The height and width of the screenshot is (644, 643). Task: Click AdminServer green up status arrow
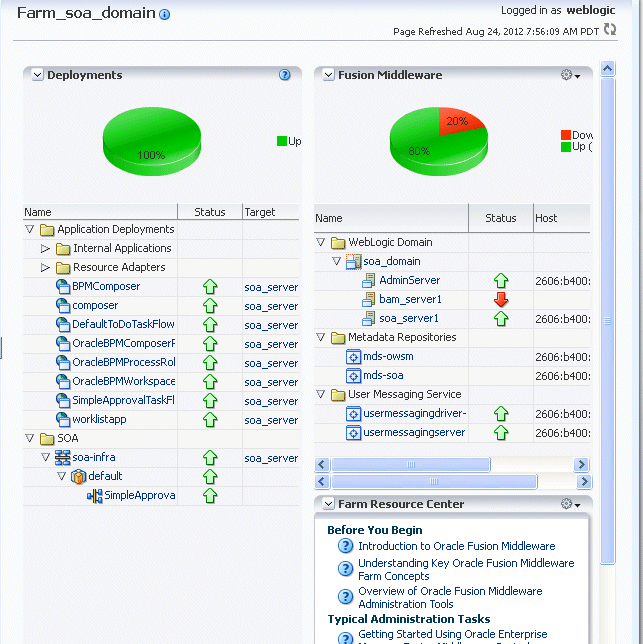(501, 281)
